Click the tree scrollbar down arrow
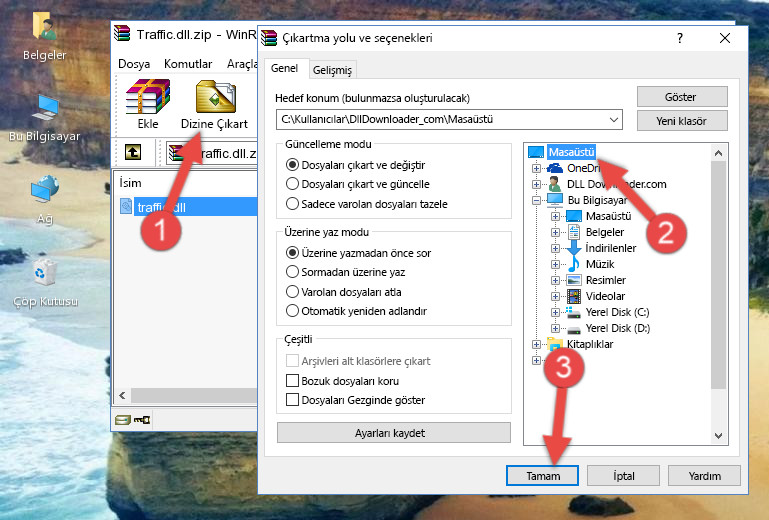Image resolution: width=769 pixels, height=520 pixels. point(718,436)
